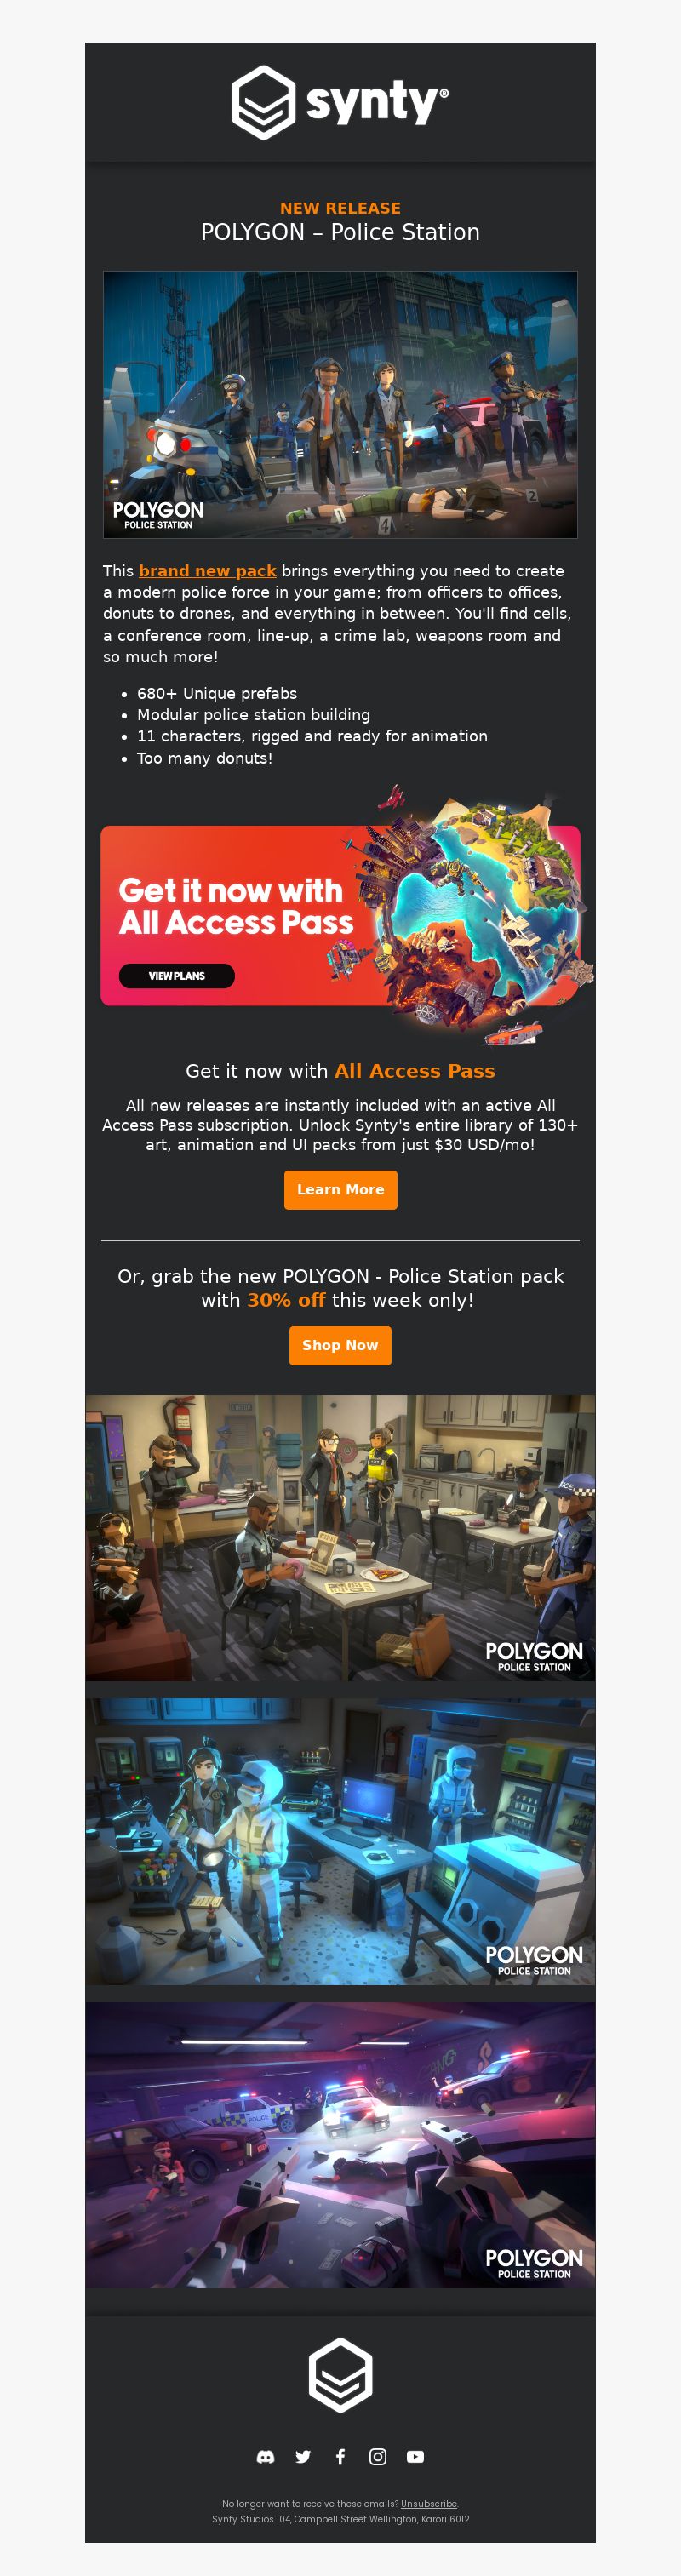Screen dimensions: 681x2576
Task: Open the break room scene image
Action: point(340,1538)
